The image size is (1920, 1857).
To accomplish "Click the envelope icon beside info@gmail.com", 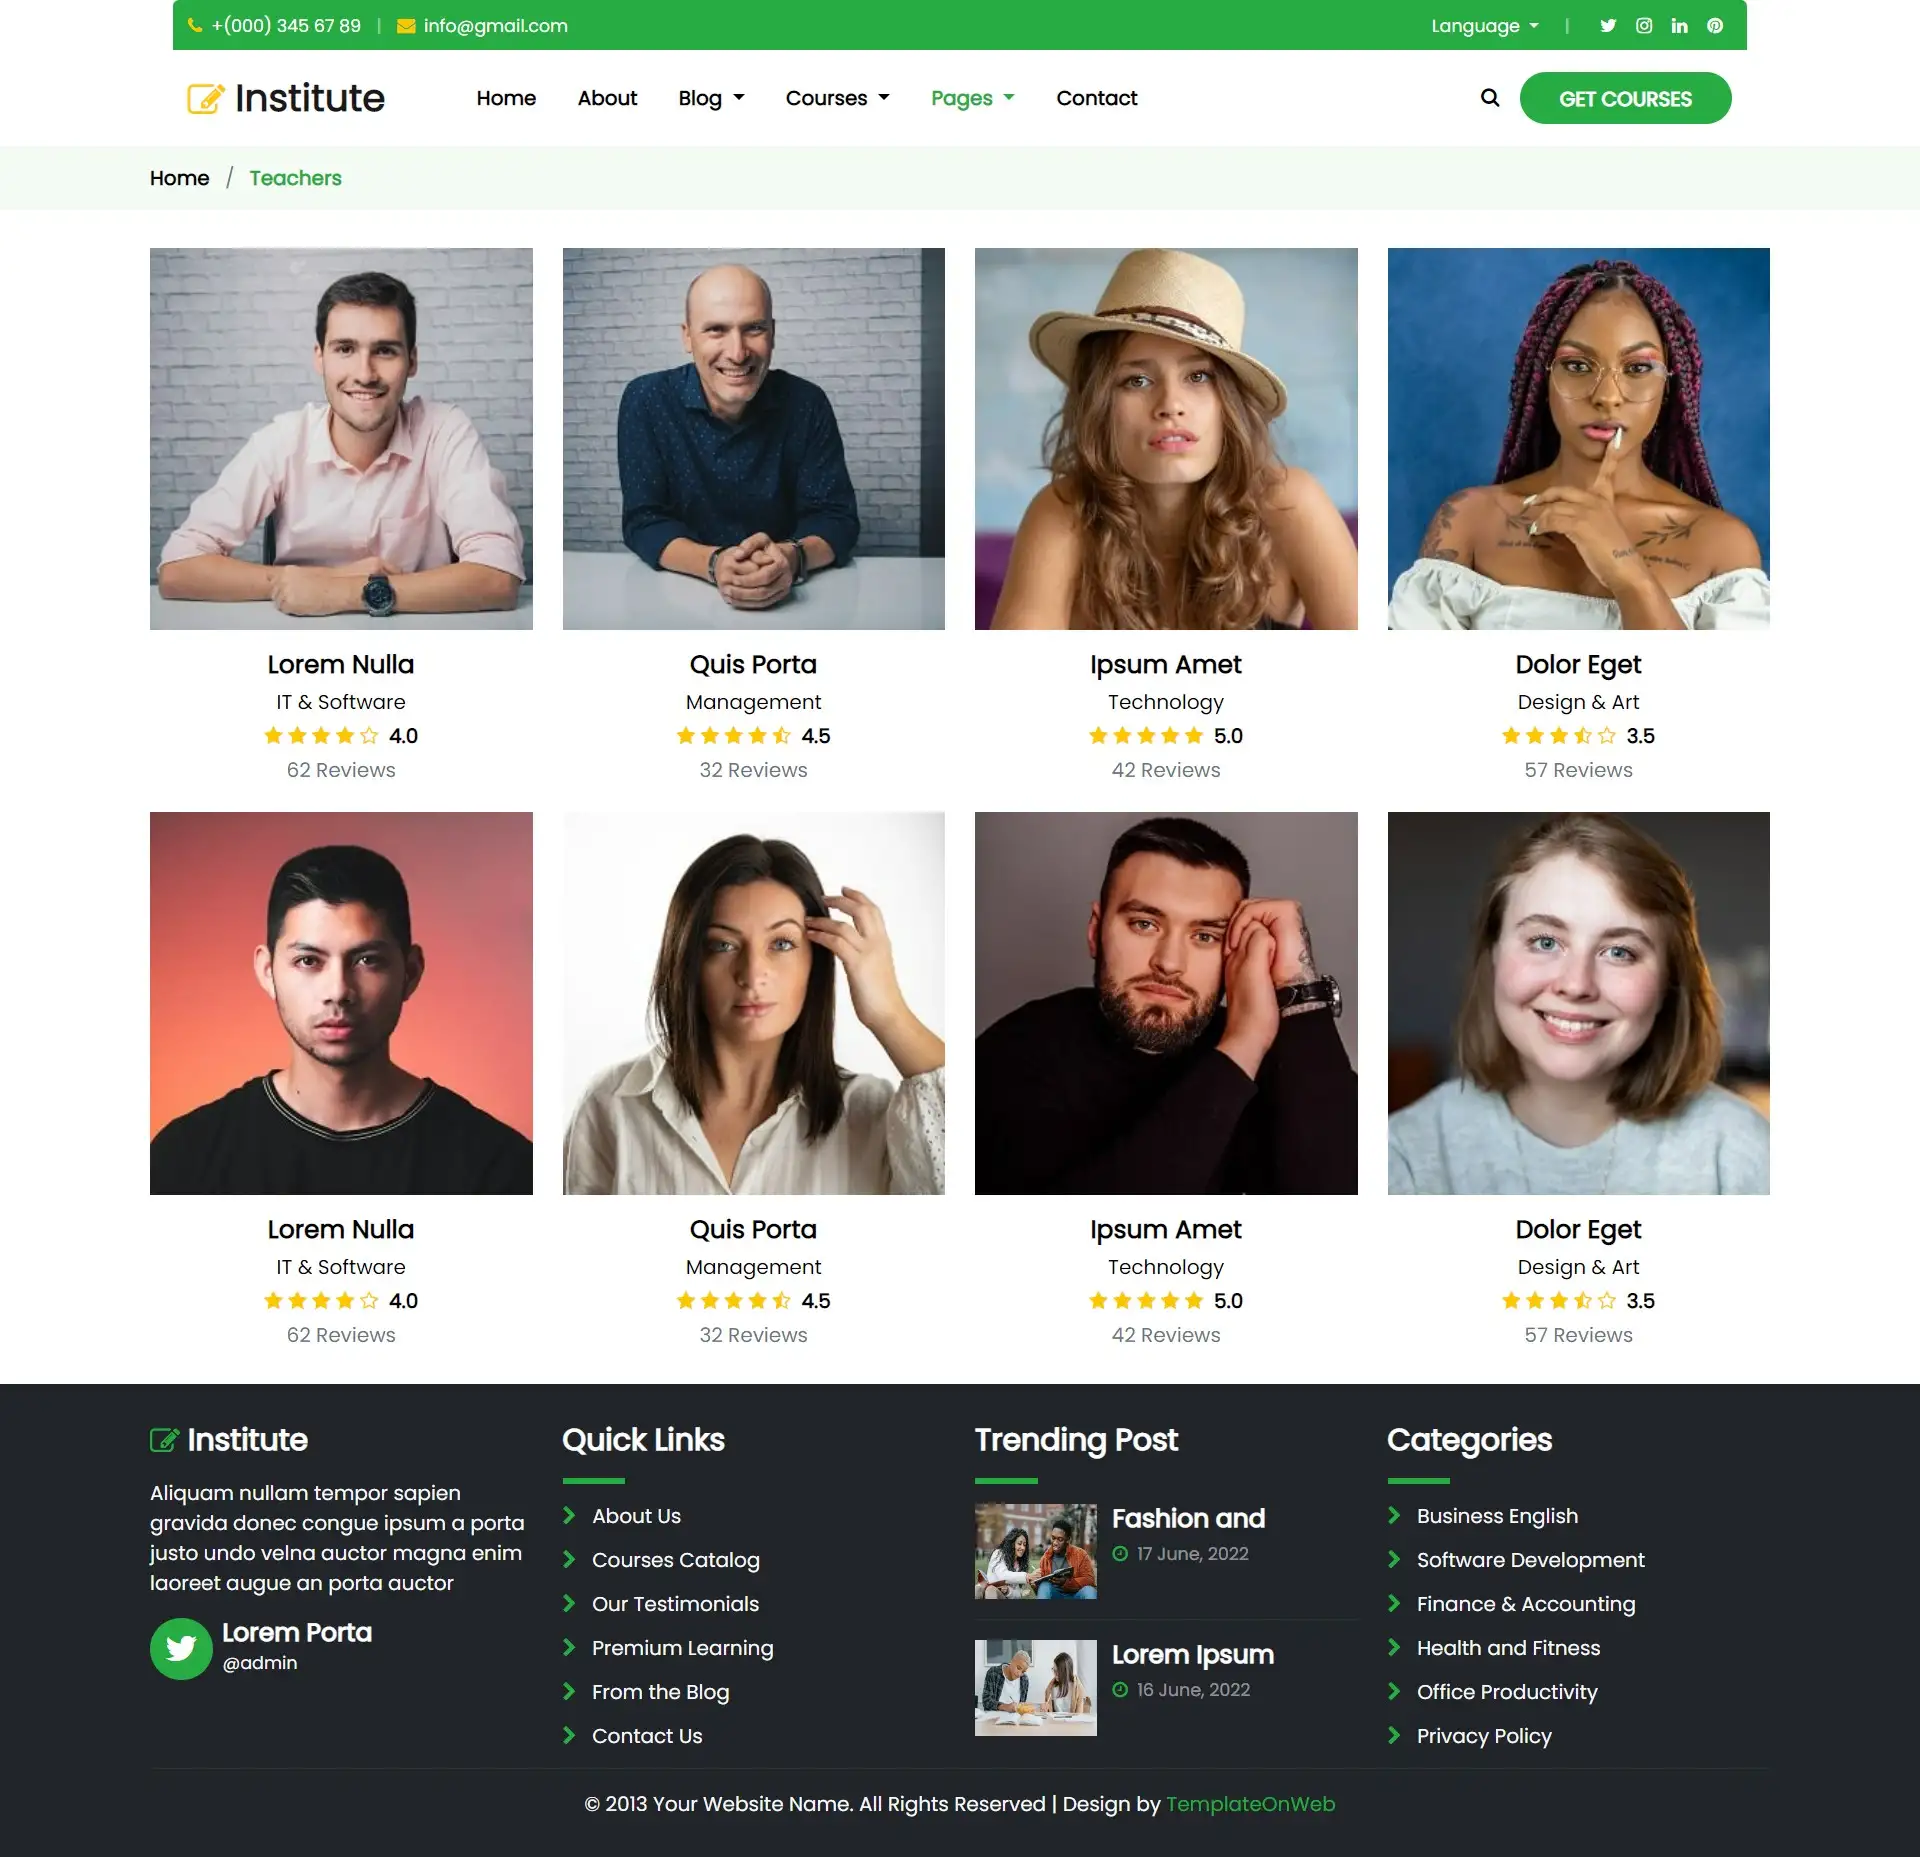I will (x=406, y=26).
